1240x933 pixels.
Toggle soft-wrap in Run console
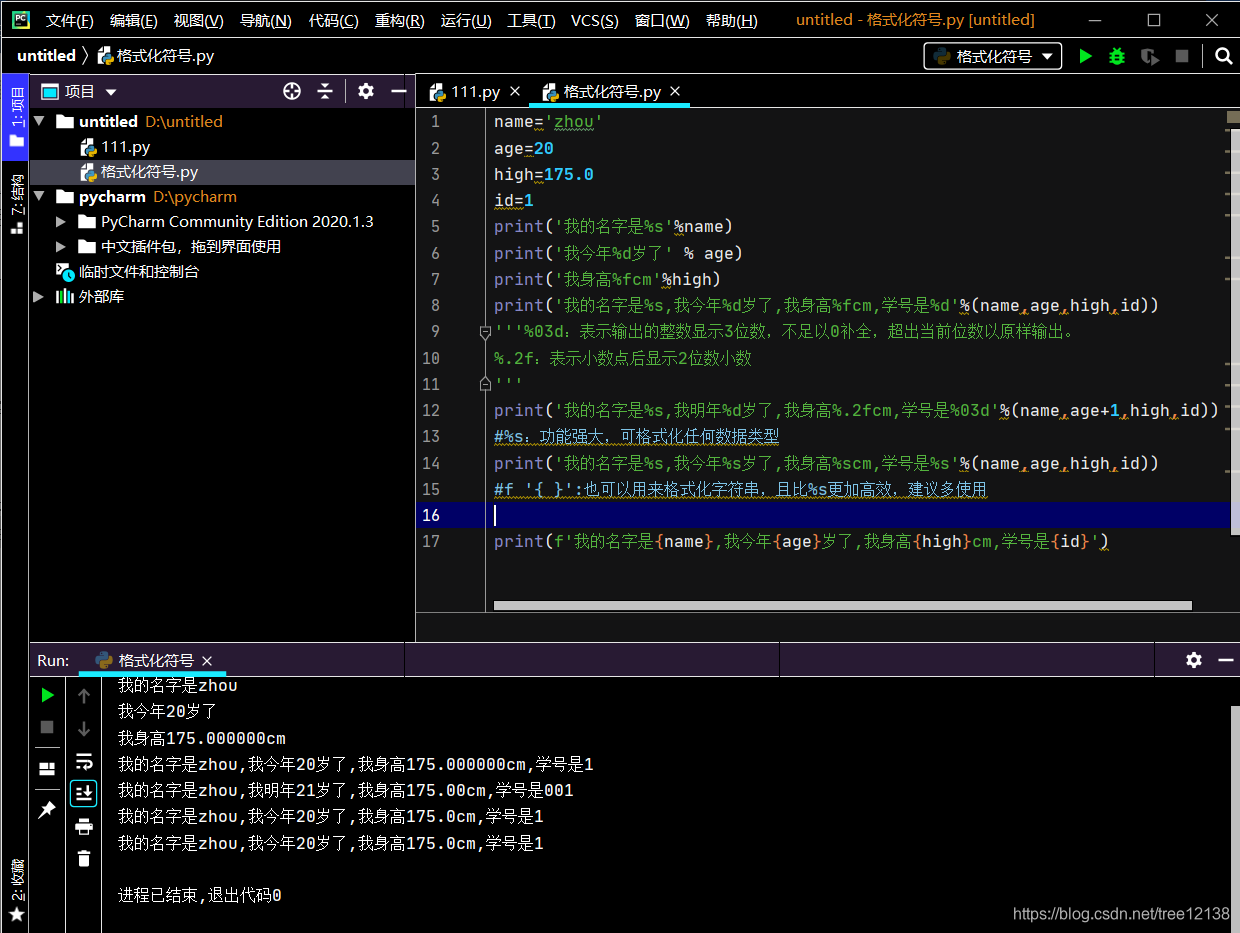point(84,761)
